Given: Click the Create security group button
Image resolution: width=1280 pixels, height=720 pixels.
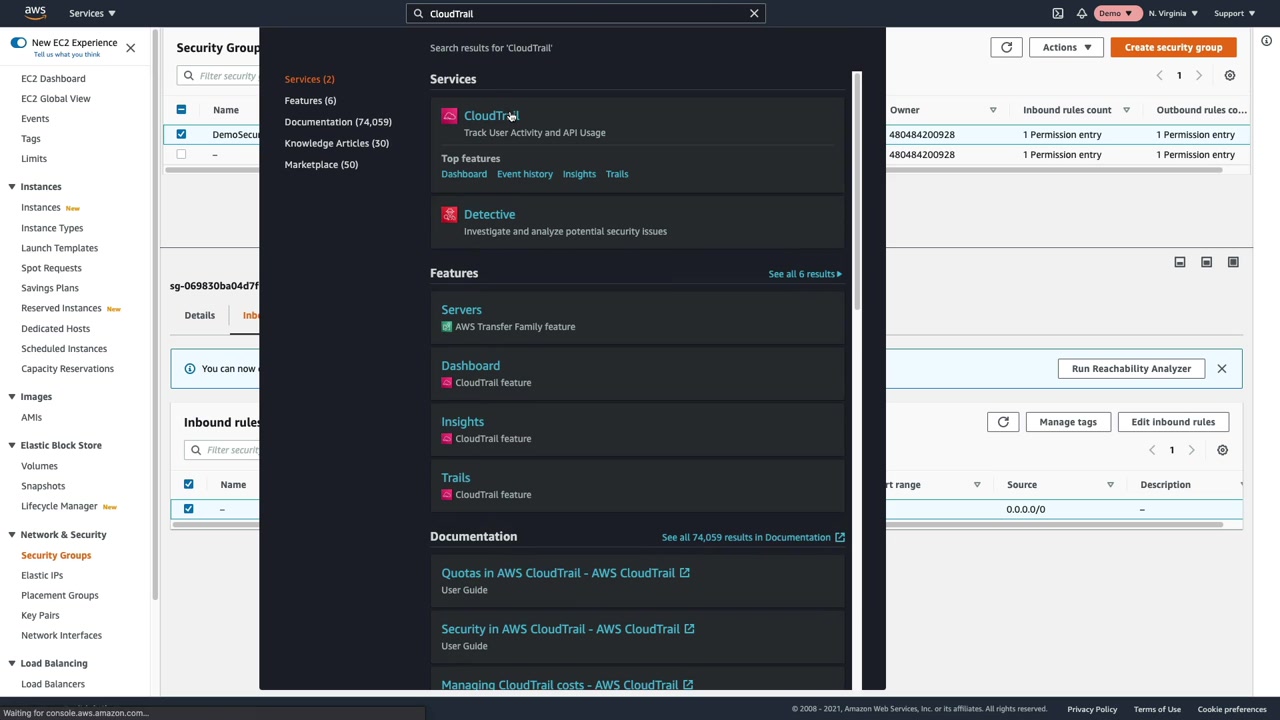Looking at the screenshot, I should point(1173,47).
